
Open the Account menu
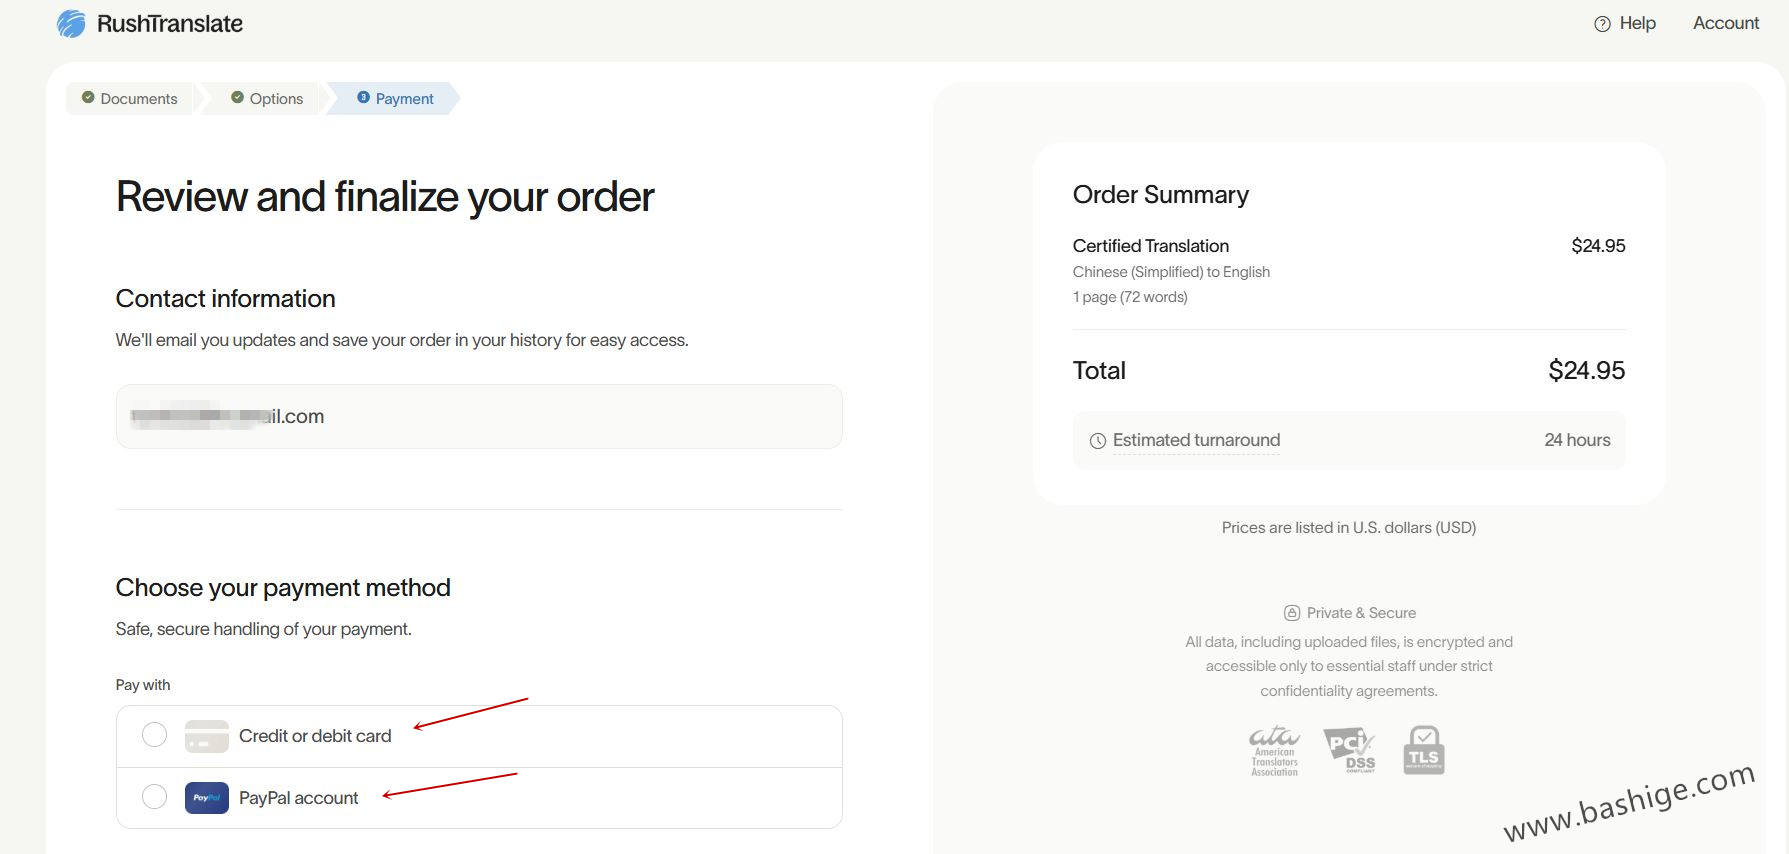1725,23
